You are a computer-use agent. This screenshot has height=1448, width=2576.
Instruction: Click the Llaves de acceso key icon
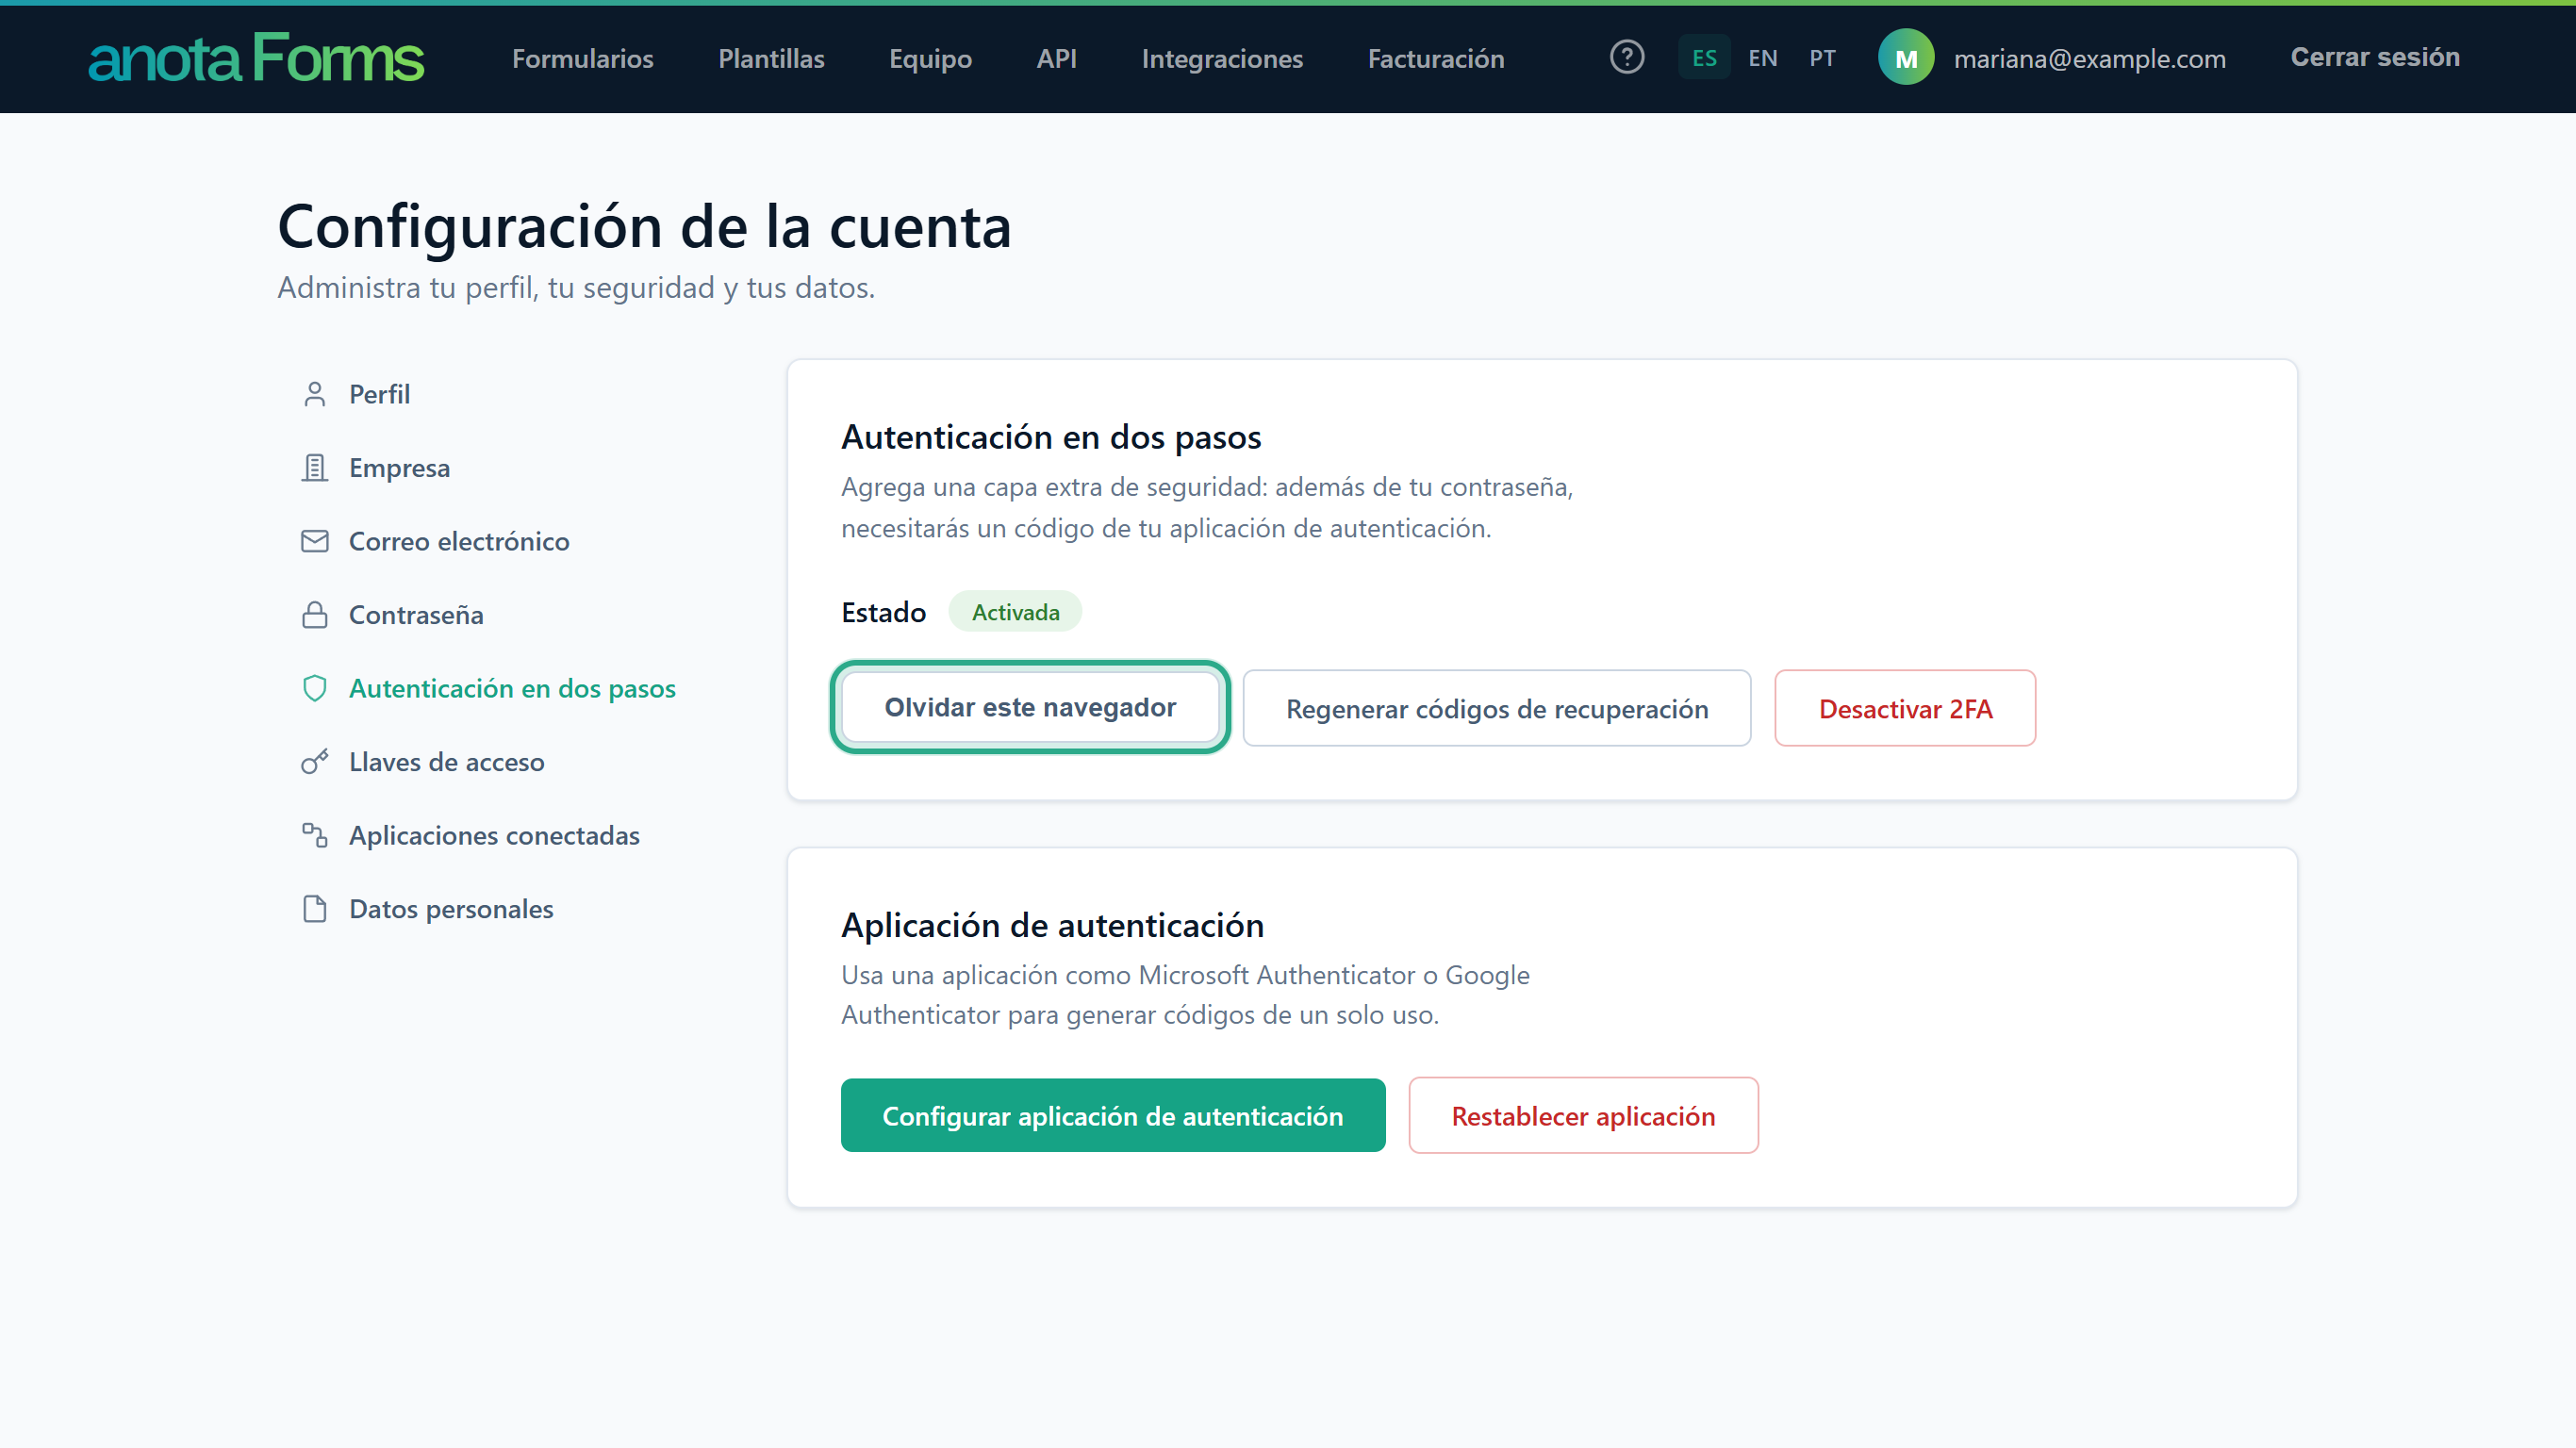click(x=315, y=761)
